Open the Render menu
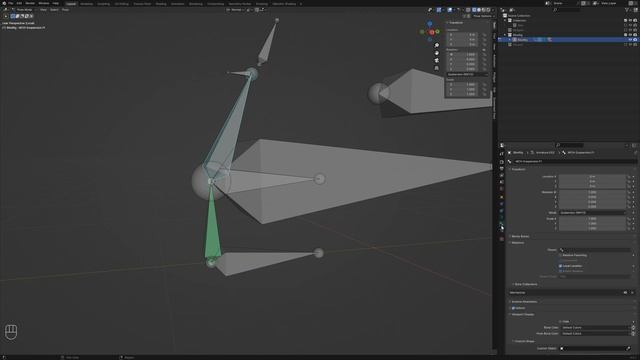 pos(30,3)
